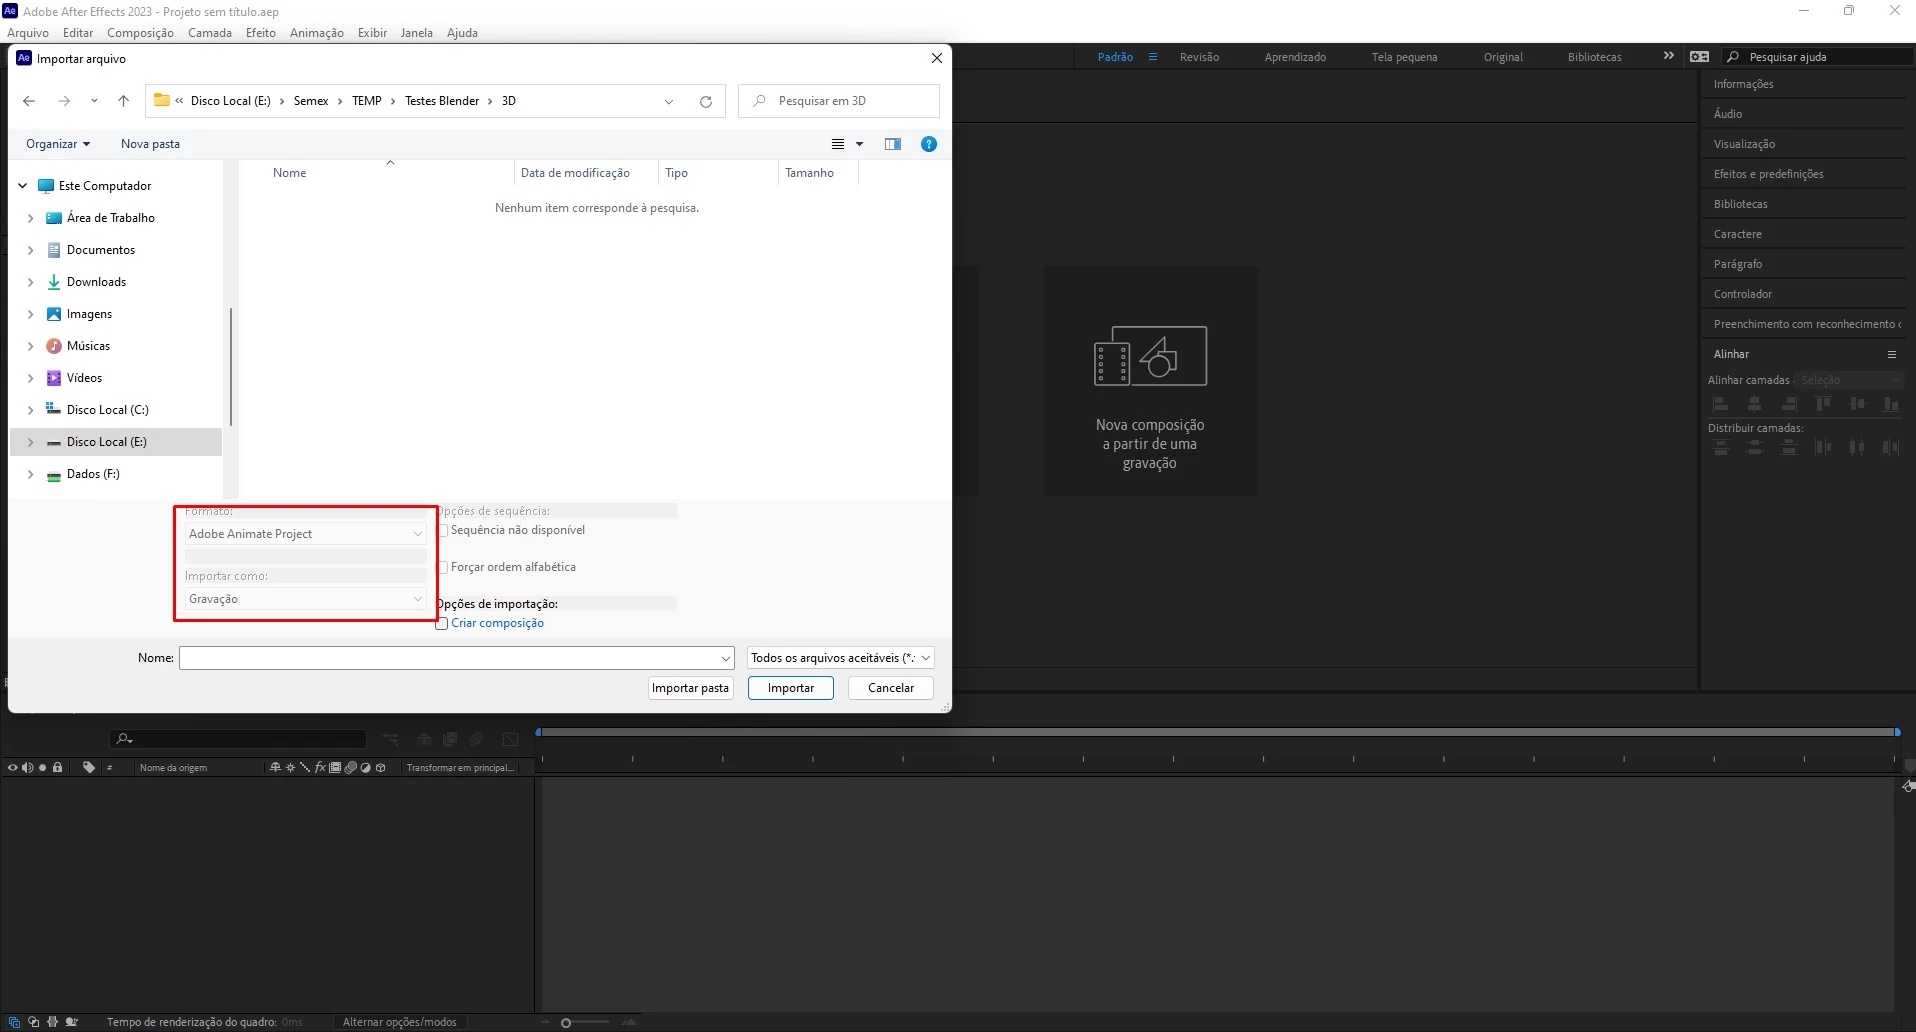
Task: Click the Importar button
Action: pos(791,688)
